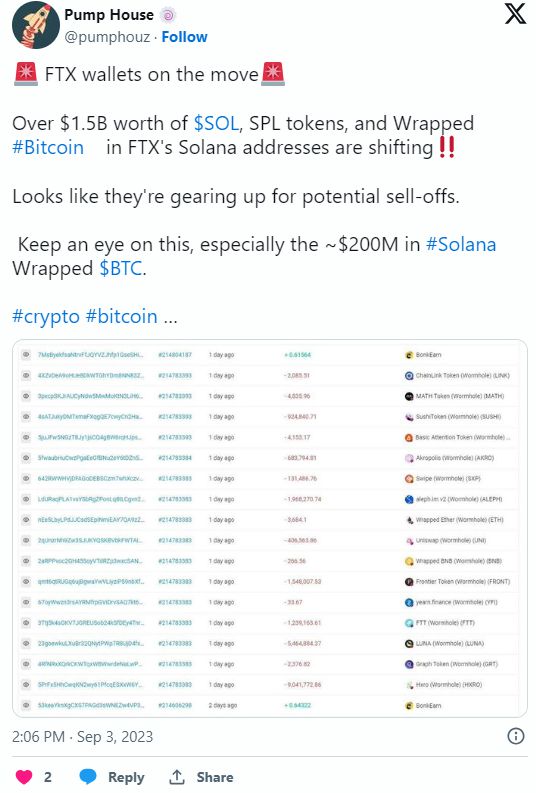Toggle the eye icon on BonkEarn top row
536x793 pixels.
(26, 355)
